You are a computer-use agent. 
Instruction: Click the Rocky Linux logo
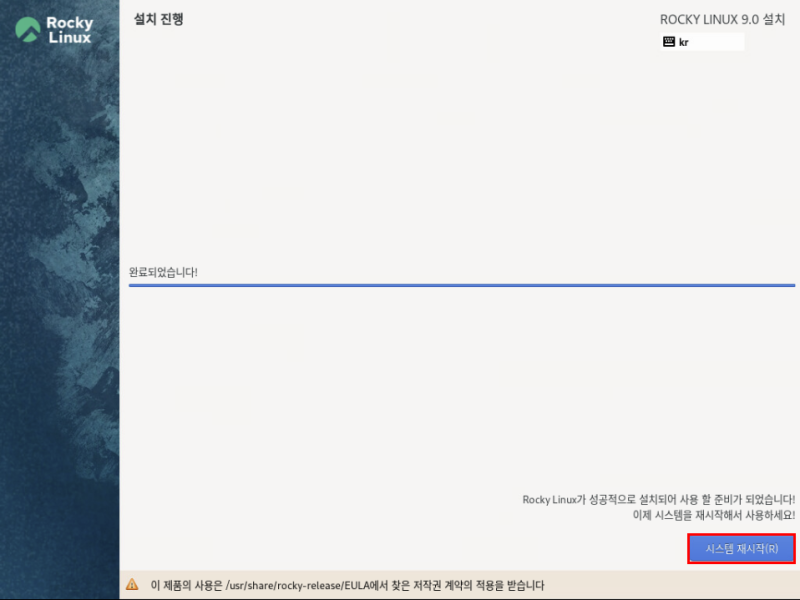(54, 30)
